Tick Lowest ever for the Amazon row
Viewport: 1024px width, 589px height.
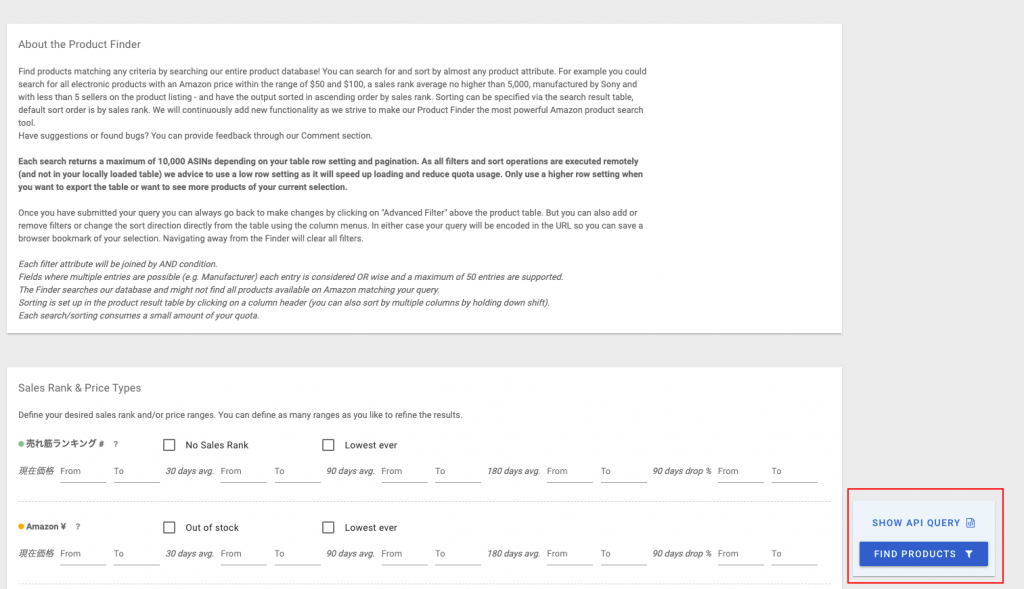click(x=328, y=527)
